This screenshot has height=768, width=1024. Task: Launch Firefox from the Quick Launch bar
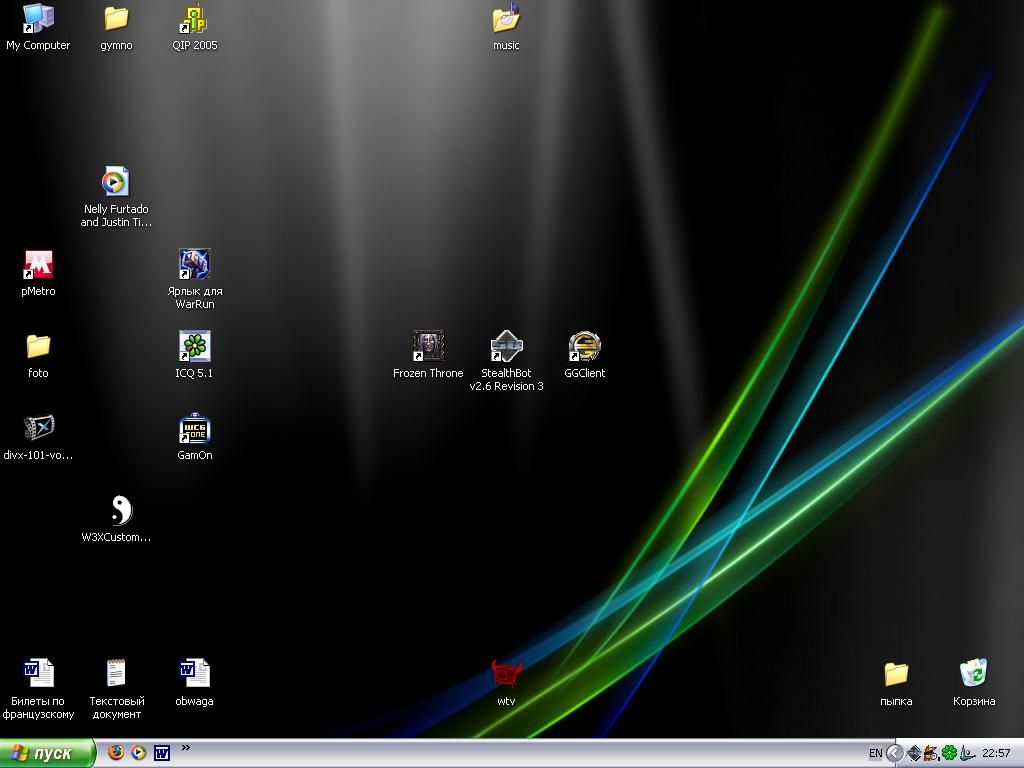point(116,753)
